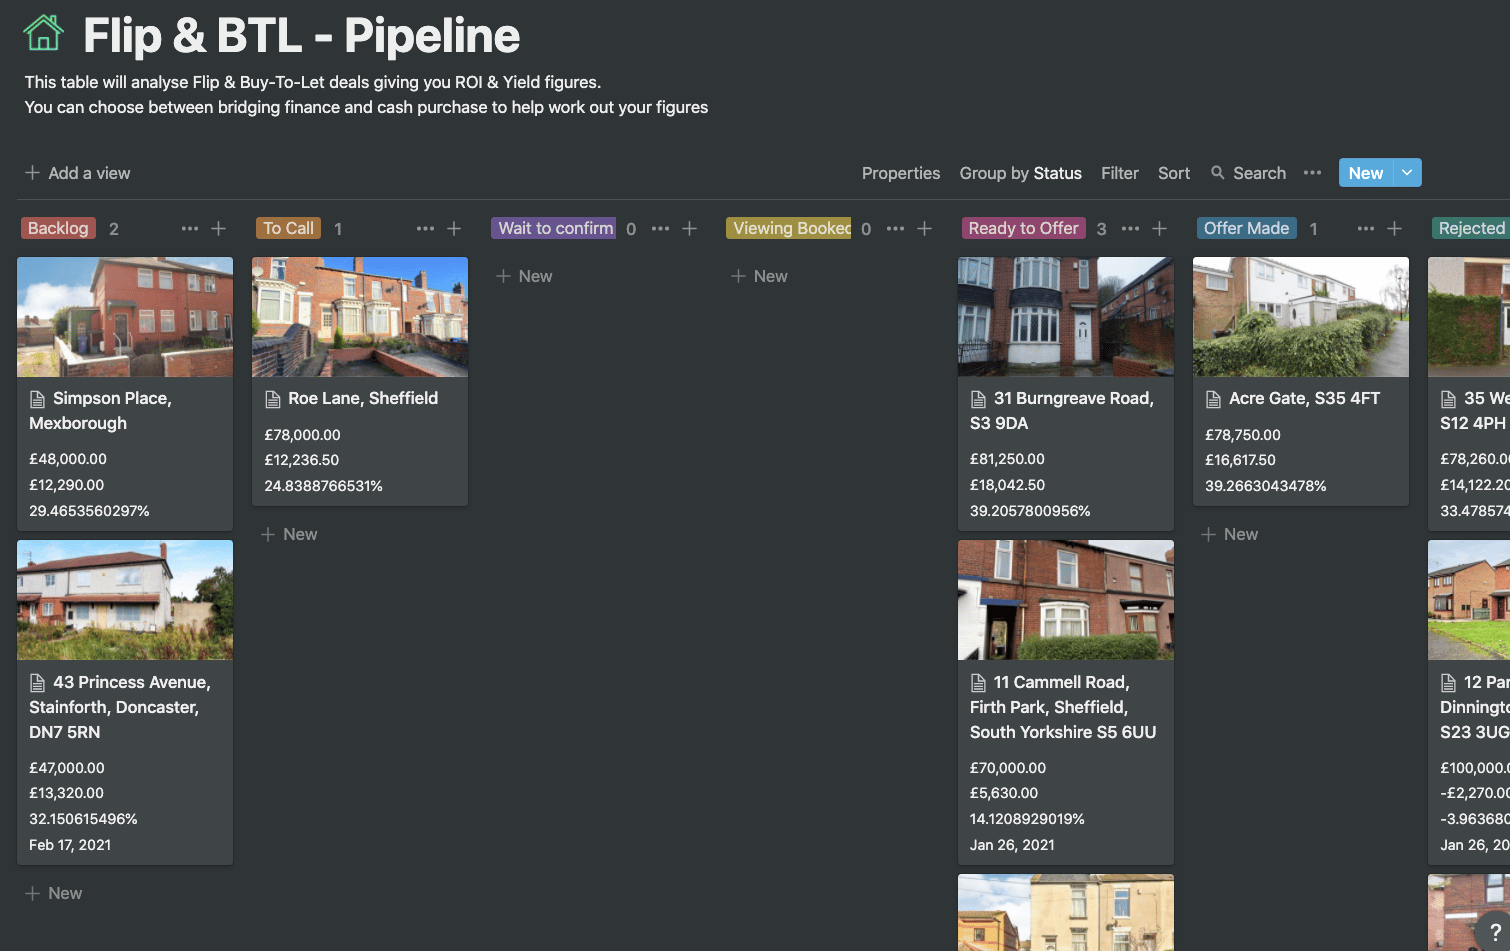Click £81,250.00 on Burngreave Road card

tap(1007, 459)
